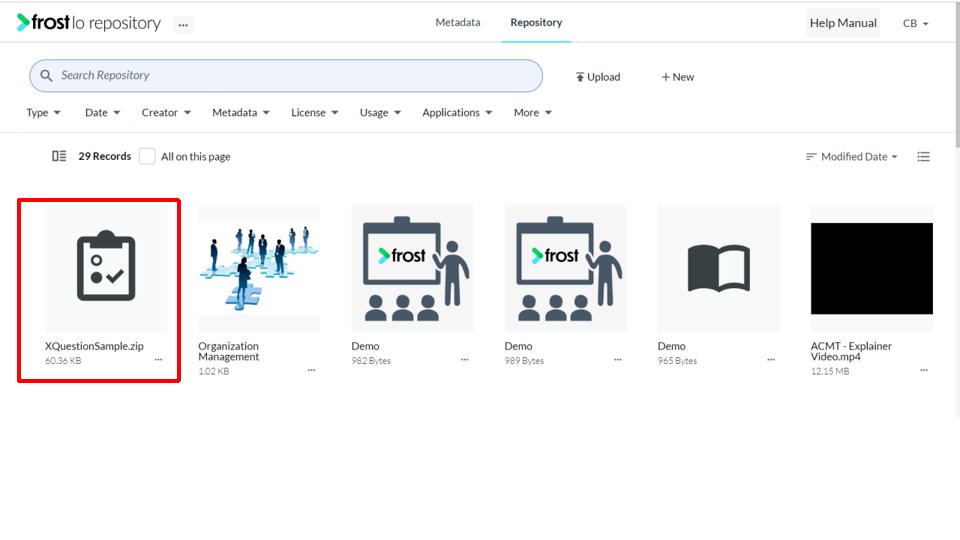This screenshot has width=960, height=540.
Task: Open the ellipsis menu beside repository title
Action: (183, 25)
